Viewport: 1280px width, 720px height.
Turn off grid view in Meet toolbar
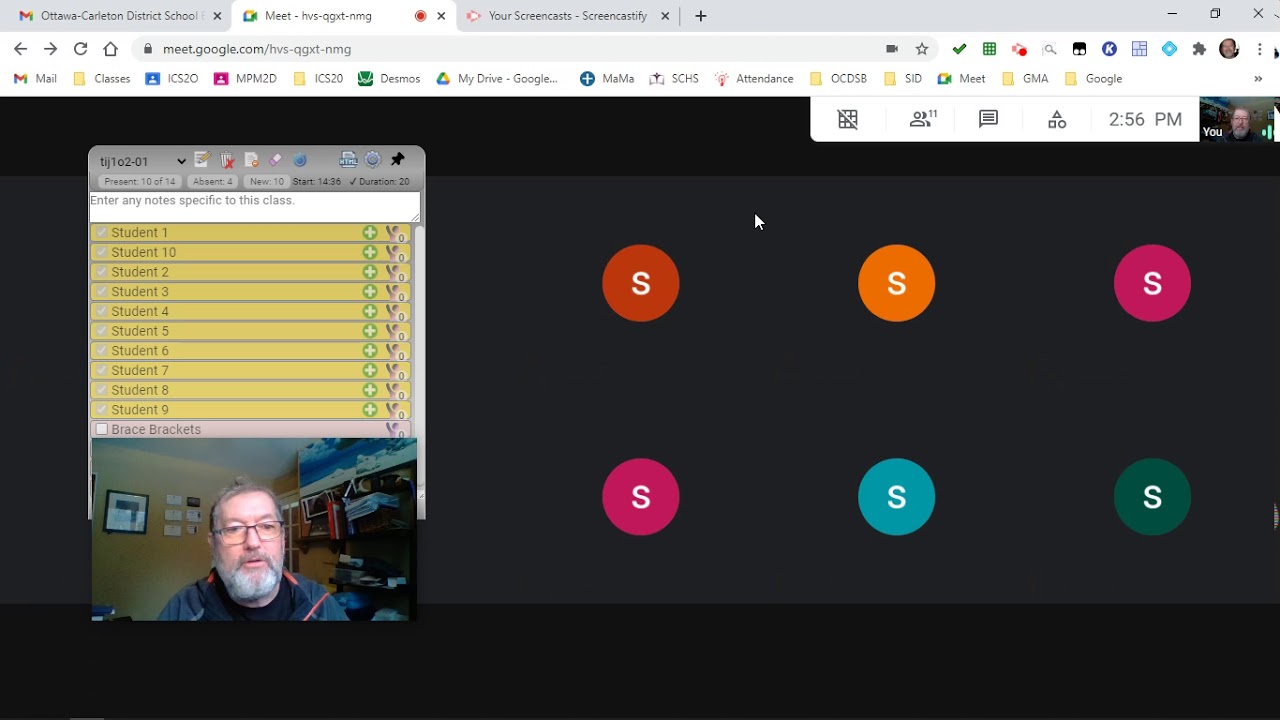[x=848, y=119]
